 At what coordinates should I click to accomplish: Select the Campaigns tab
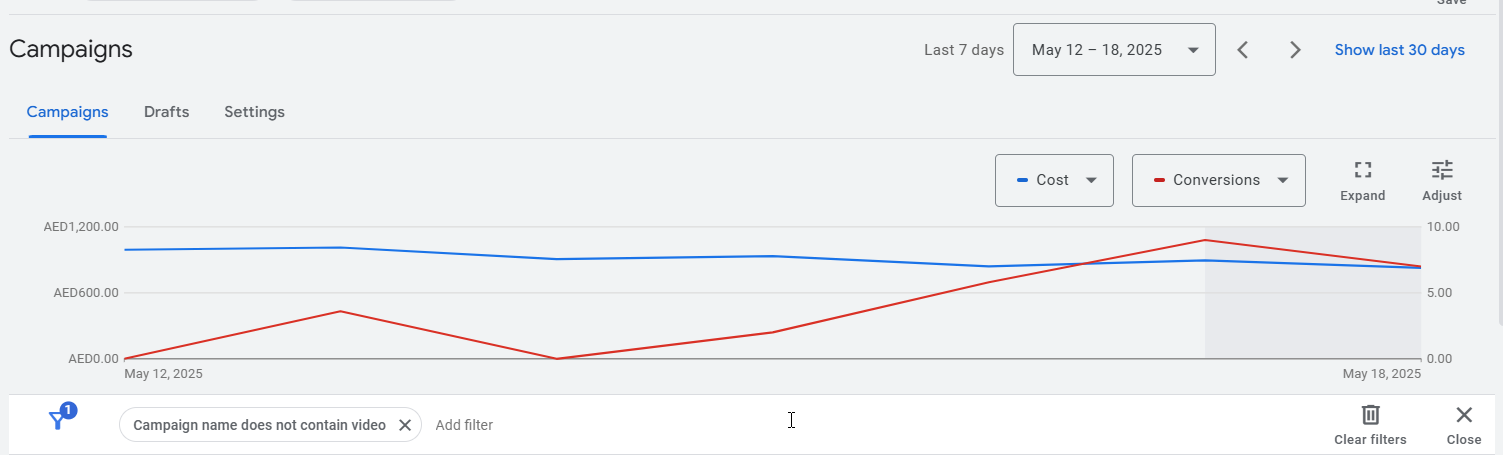tap(68, 112)
